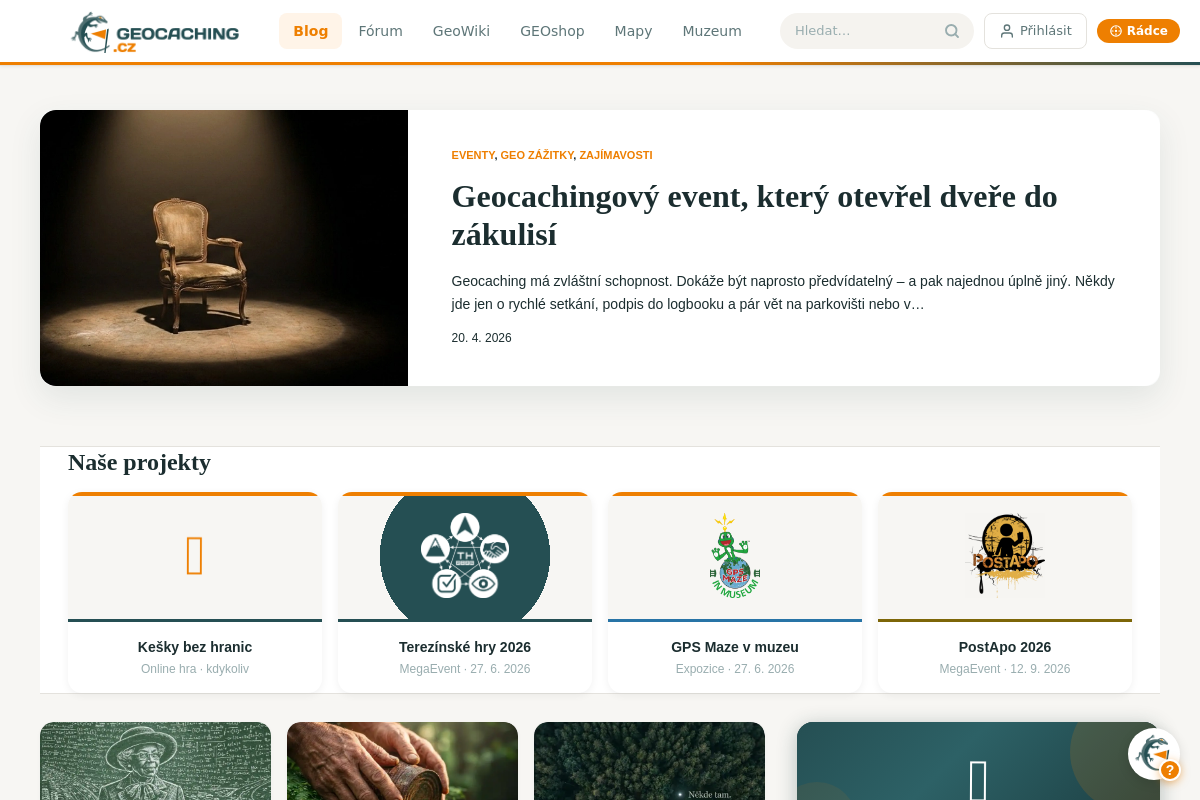Click the Geocaching.cz logo
This screenshot has height=800, width=1200.
155,32
